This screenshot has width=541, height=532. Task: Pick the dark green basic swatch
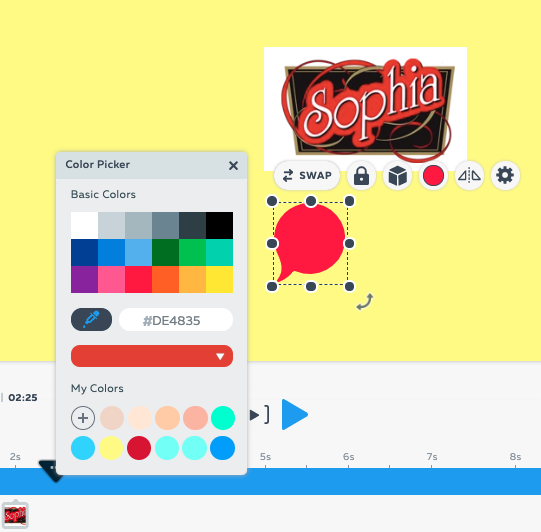point(165,252)
